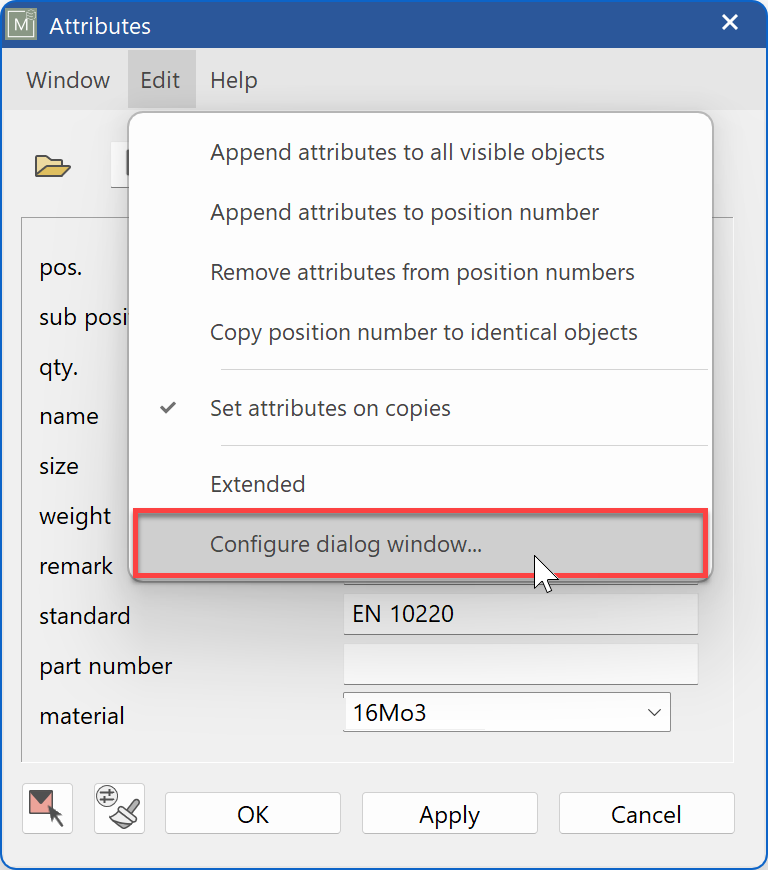Select Configure dialog window...
Image resolution: width=768 pixels, height=870 pixels.
(x=422, y=544)
